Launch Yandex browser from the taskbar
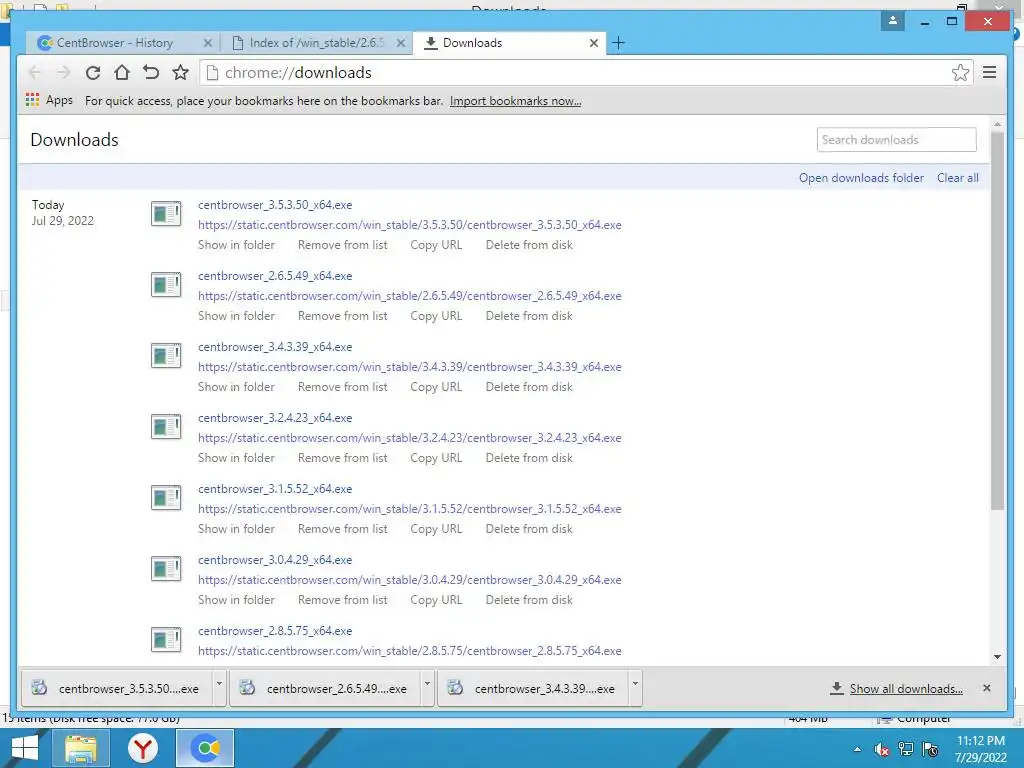 142,748
